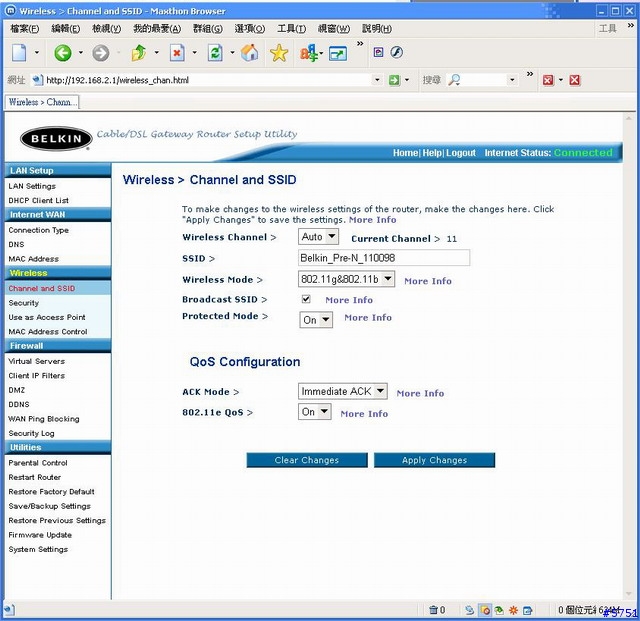This screenshot has width=640, height=621.
Task: Open the 說明(H) menu
Action: pos(377,29)
